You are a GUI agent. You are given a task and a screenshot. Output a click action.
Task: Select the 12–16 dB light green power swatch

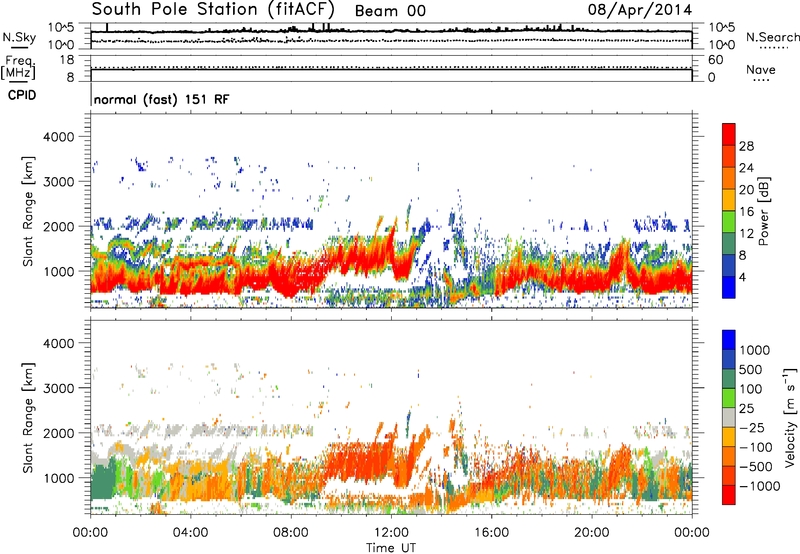729,222
